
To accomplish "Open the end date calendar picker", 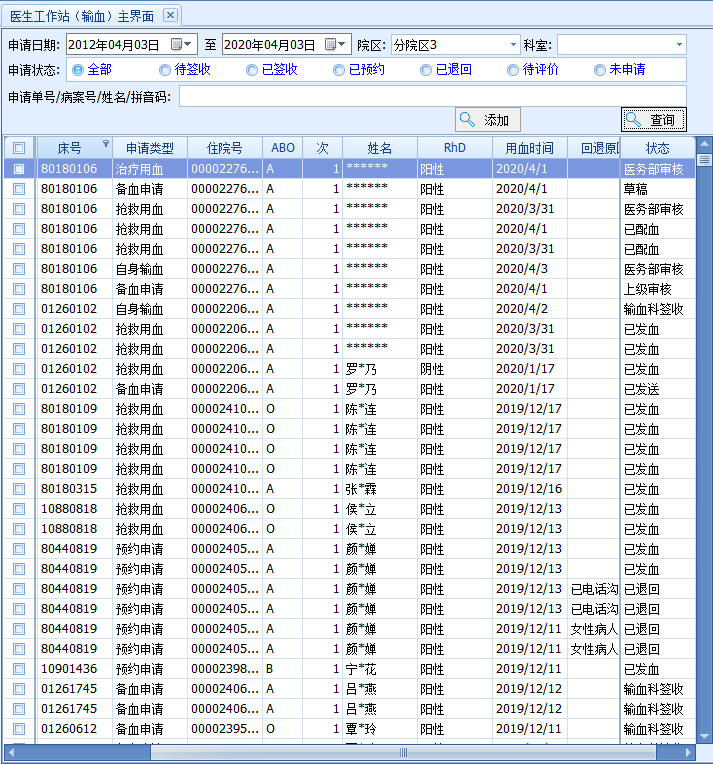I will pyautogui.click(x=330, y=45).
